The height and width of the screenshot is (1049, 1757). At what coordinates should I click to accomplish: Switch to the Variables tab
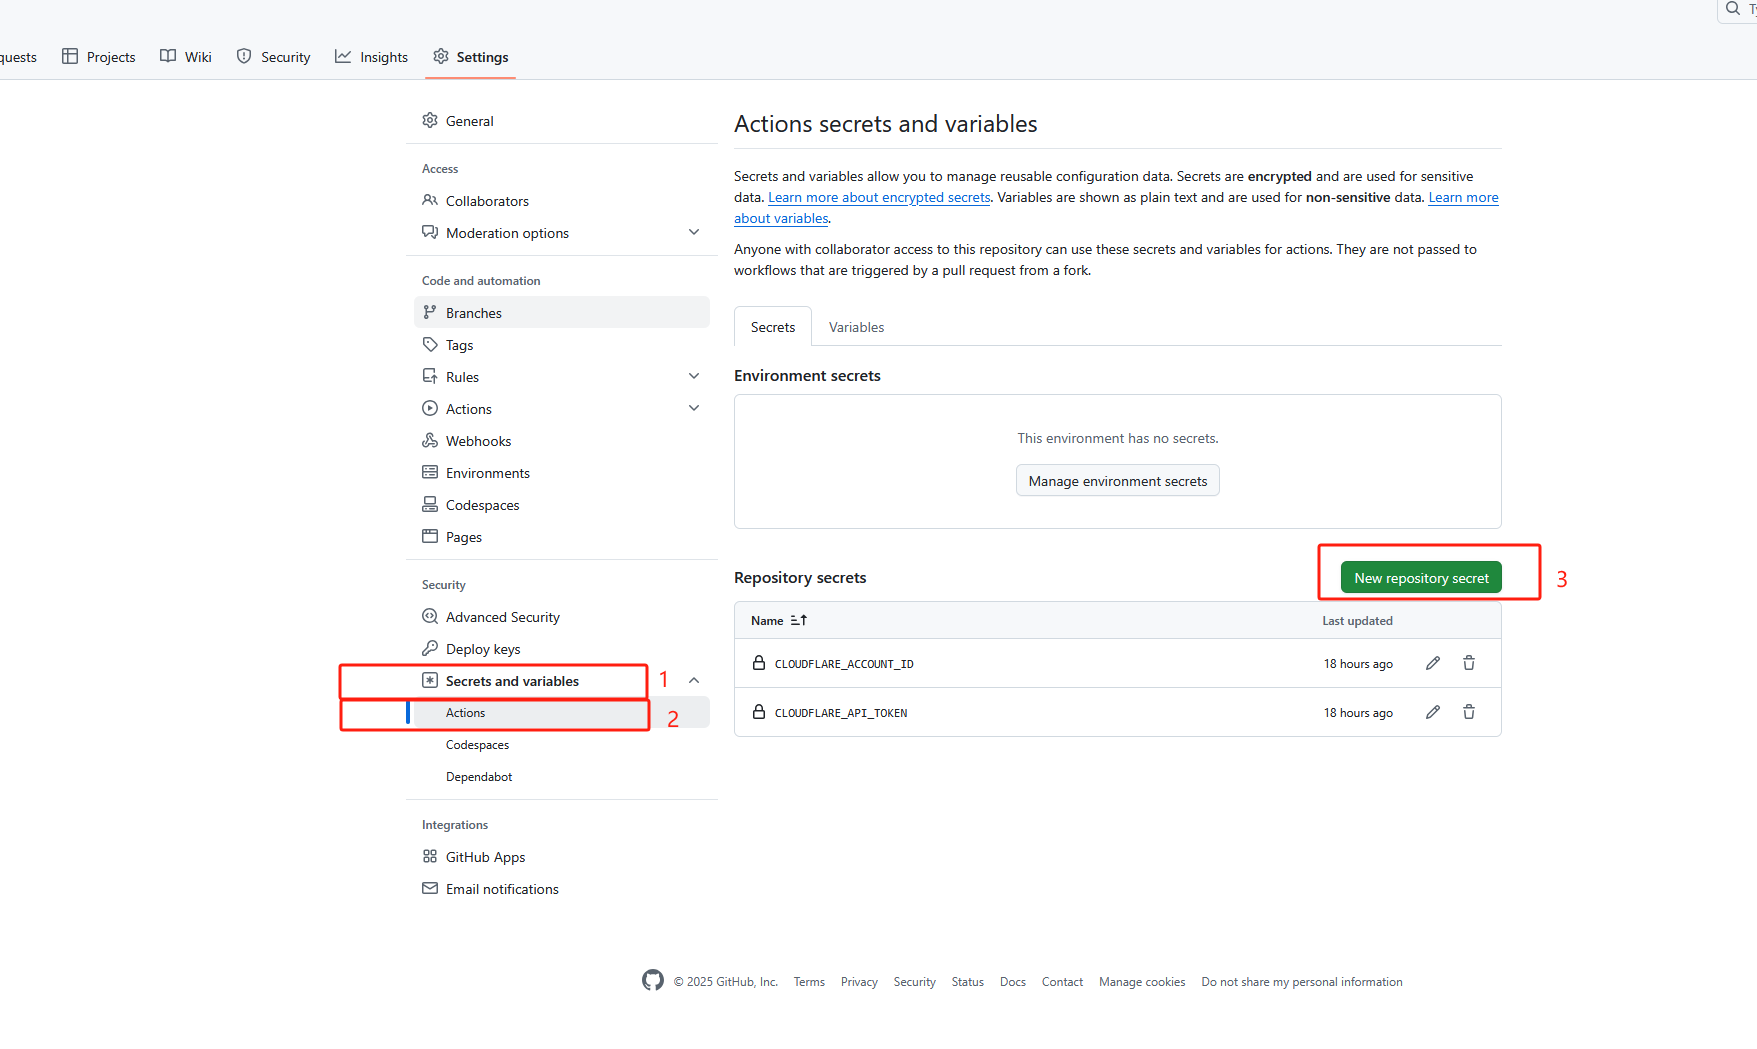pyautogui.click(x=856, y=327)
